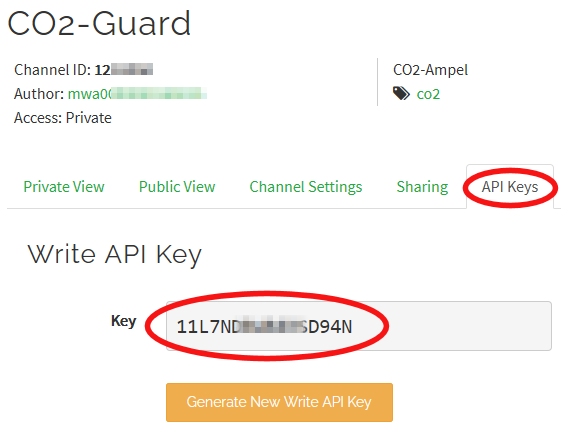This screenshot has width=561, height=431.
Task: Open the author profile link mwa0
Action: click(137, 94)
